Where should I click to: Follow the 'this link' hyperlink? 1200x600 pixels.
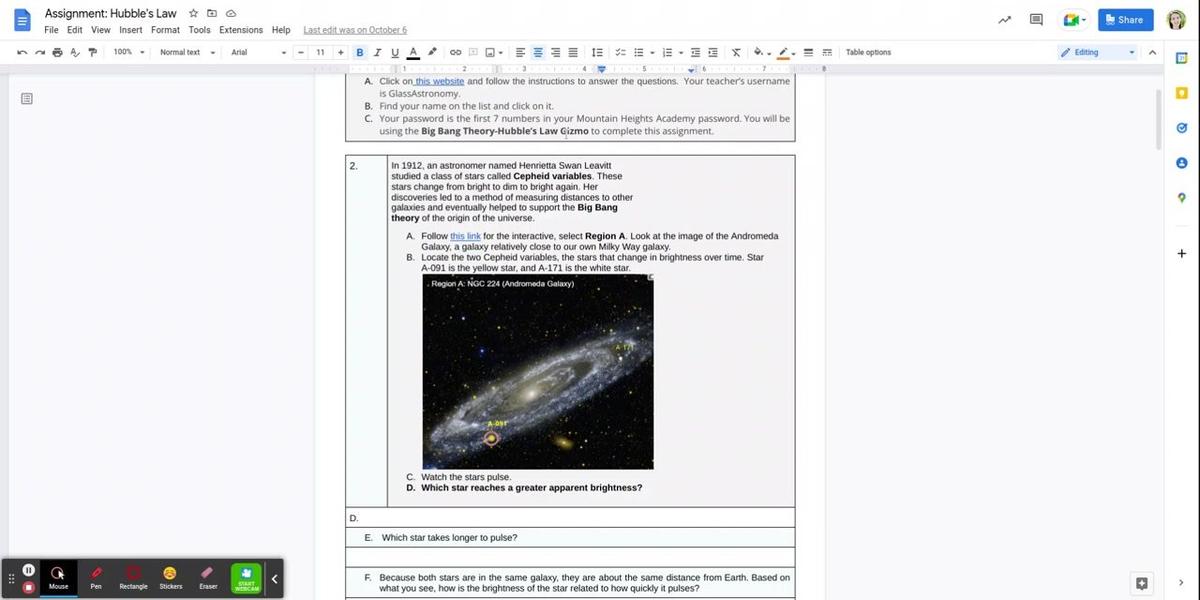[465, 236]
